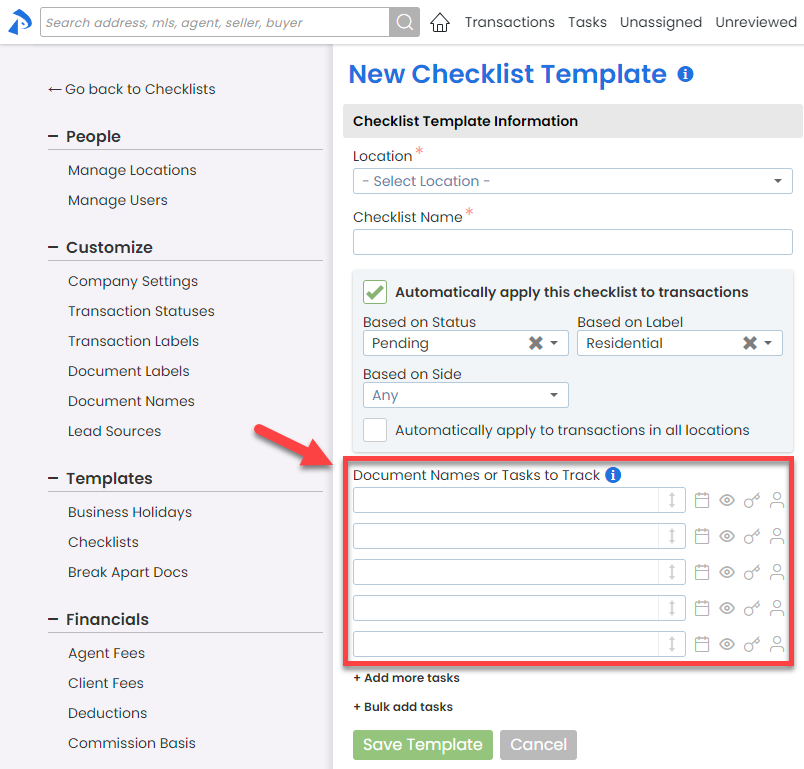Click calendar icon on first task row
Viewport: 804px width, 769px height.
coord(702,500)
